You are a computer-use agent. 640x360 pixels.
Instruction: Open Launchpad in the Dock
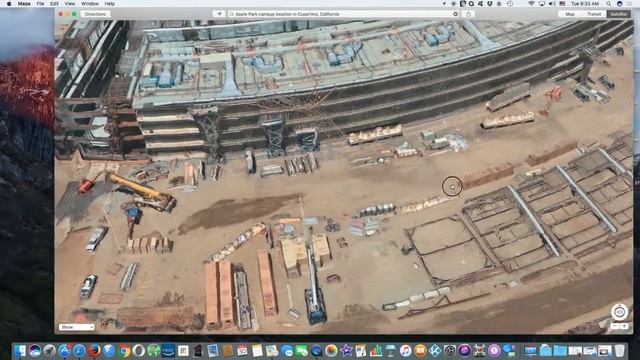tap(49, 350)
